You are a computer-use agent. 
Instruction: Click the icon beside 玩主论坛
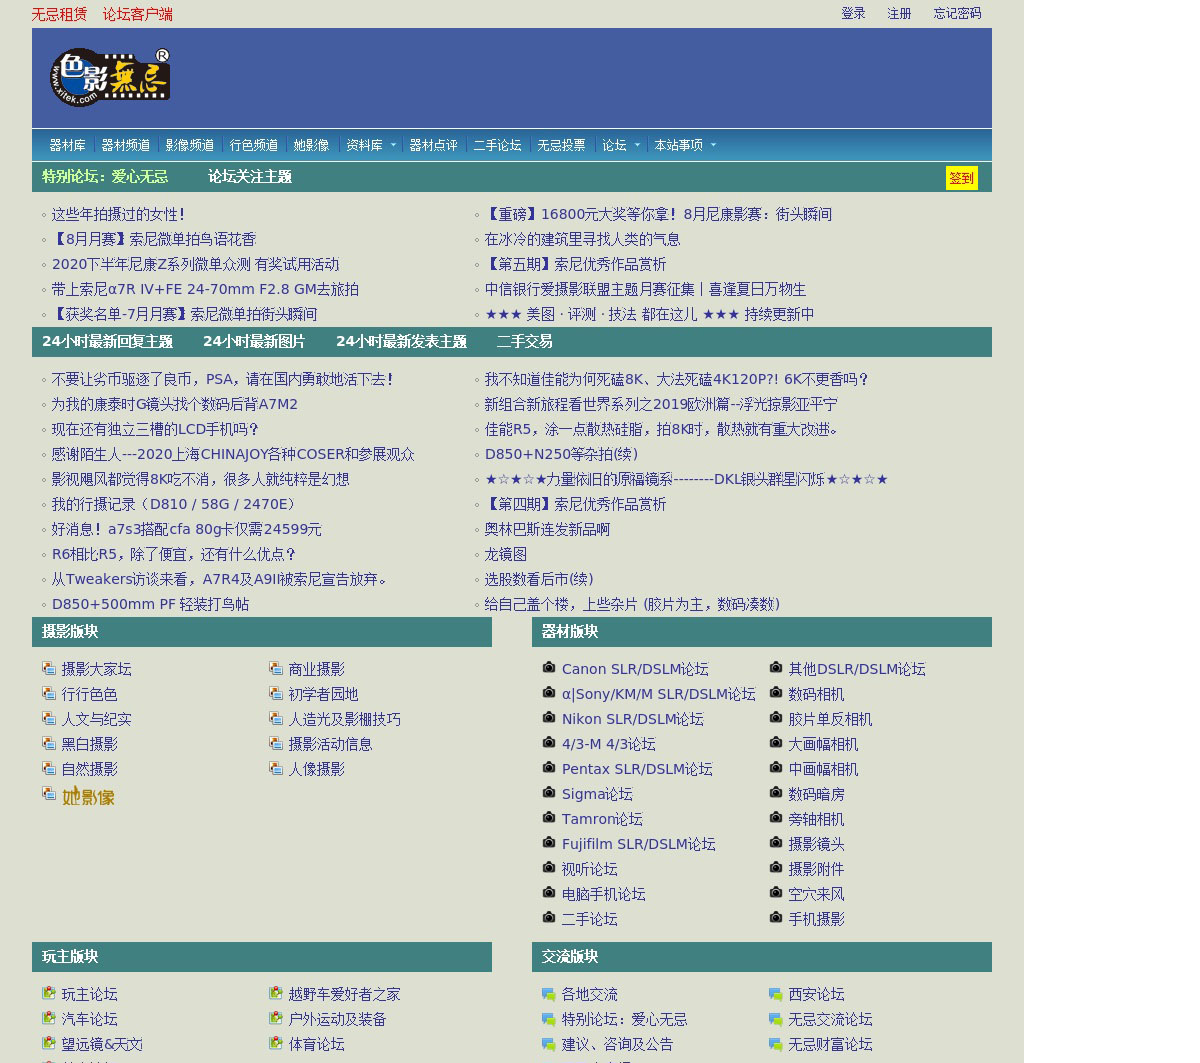pos(49,993)
